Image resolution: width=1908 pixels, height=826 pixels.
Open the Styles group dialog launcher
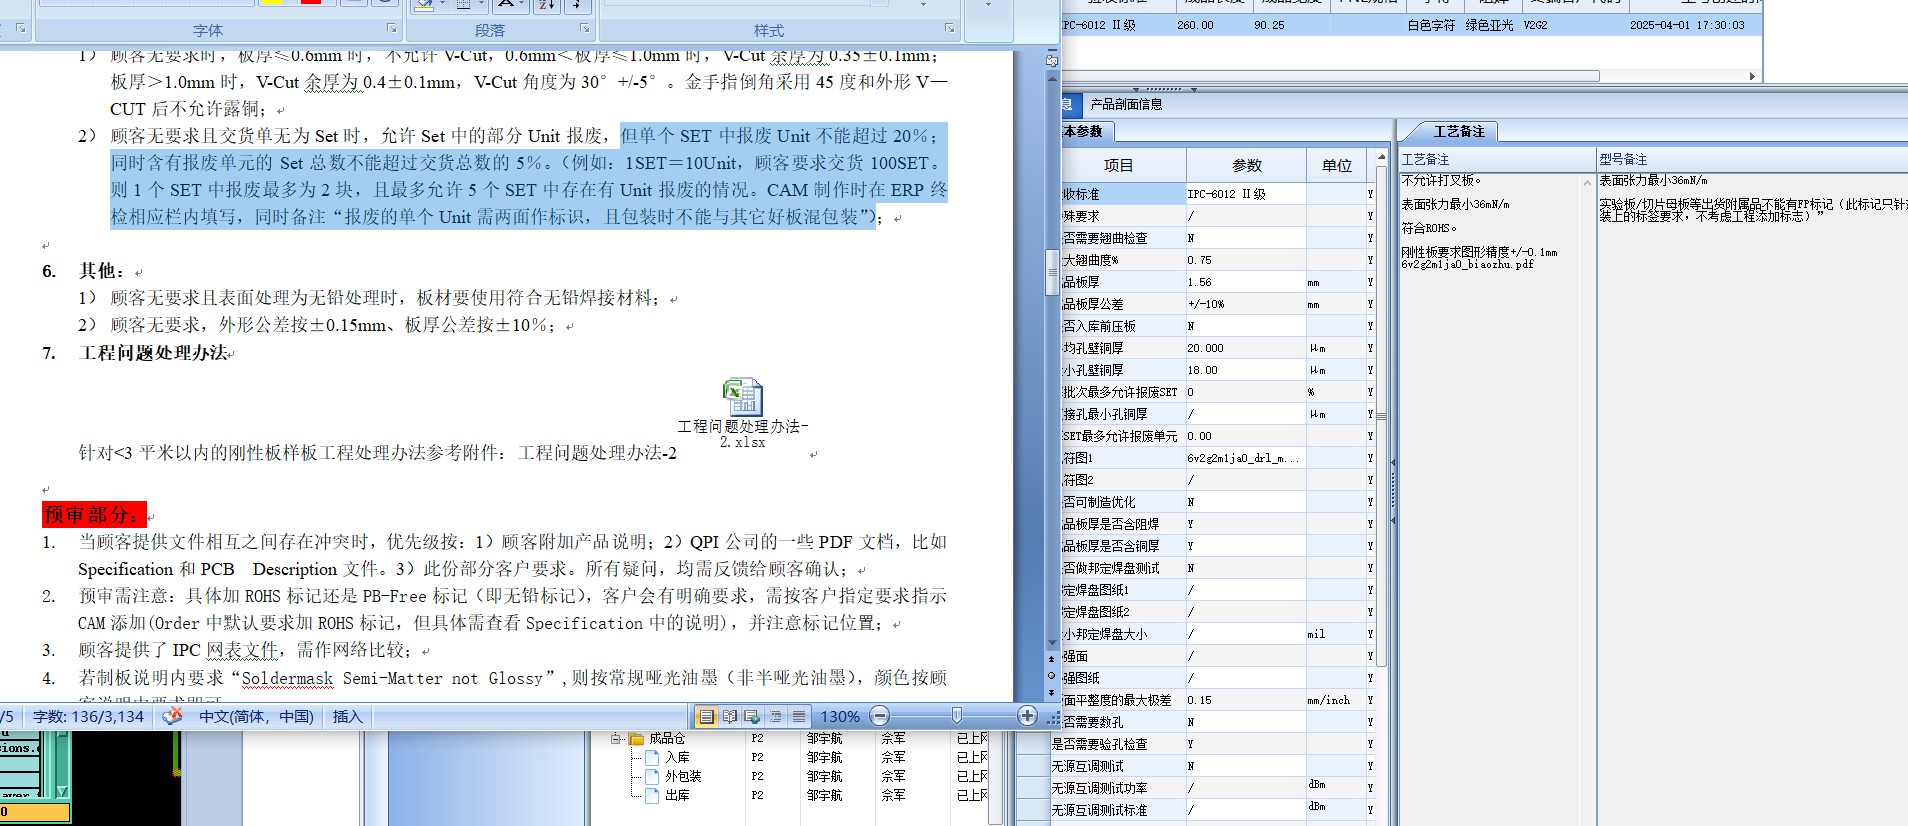(949, 28)
